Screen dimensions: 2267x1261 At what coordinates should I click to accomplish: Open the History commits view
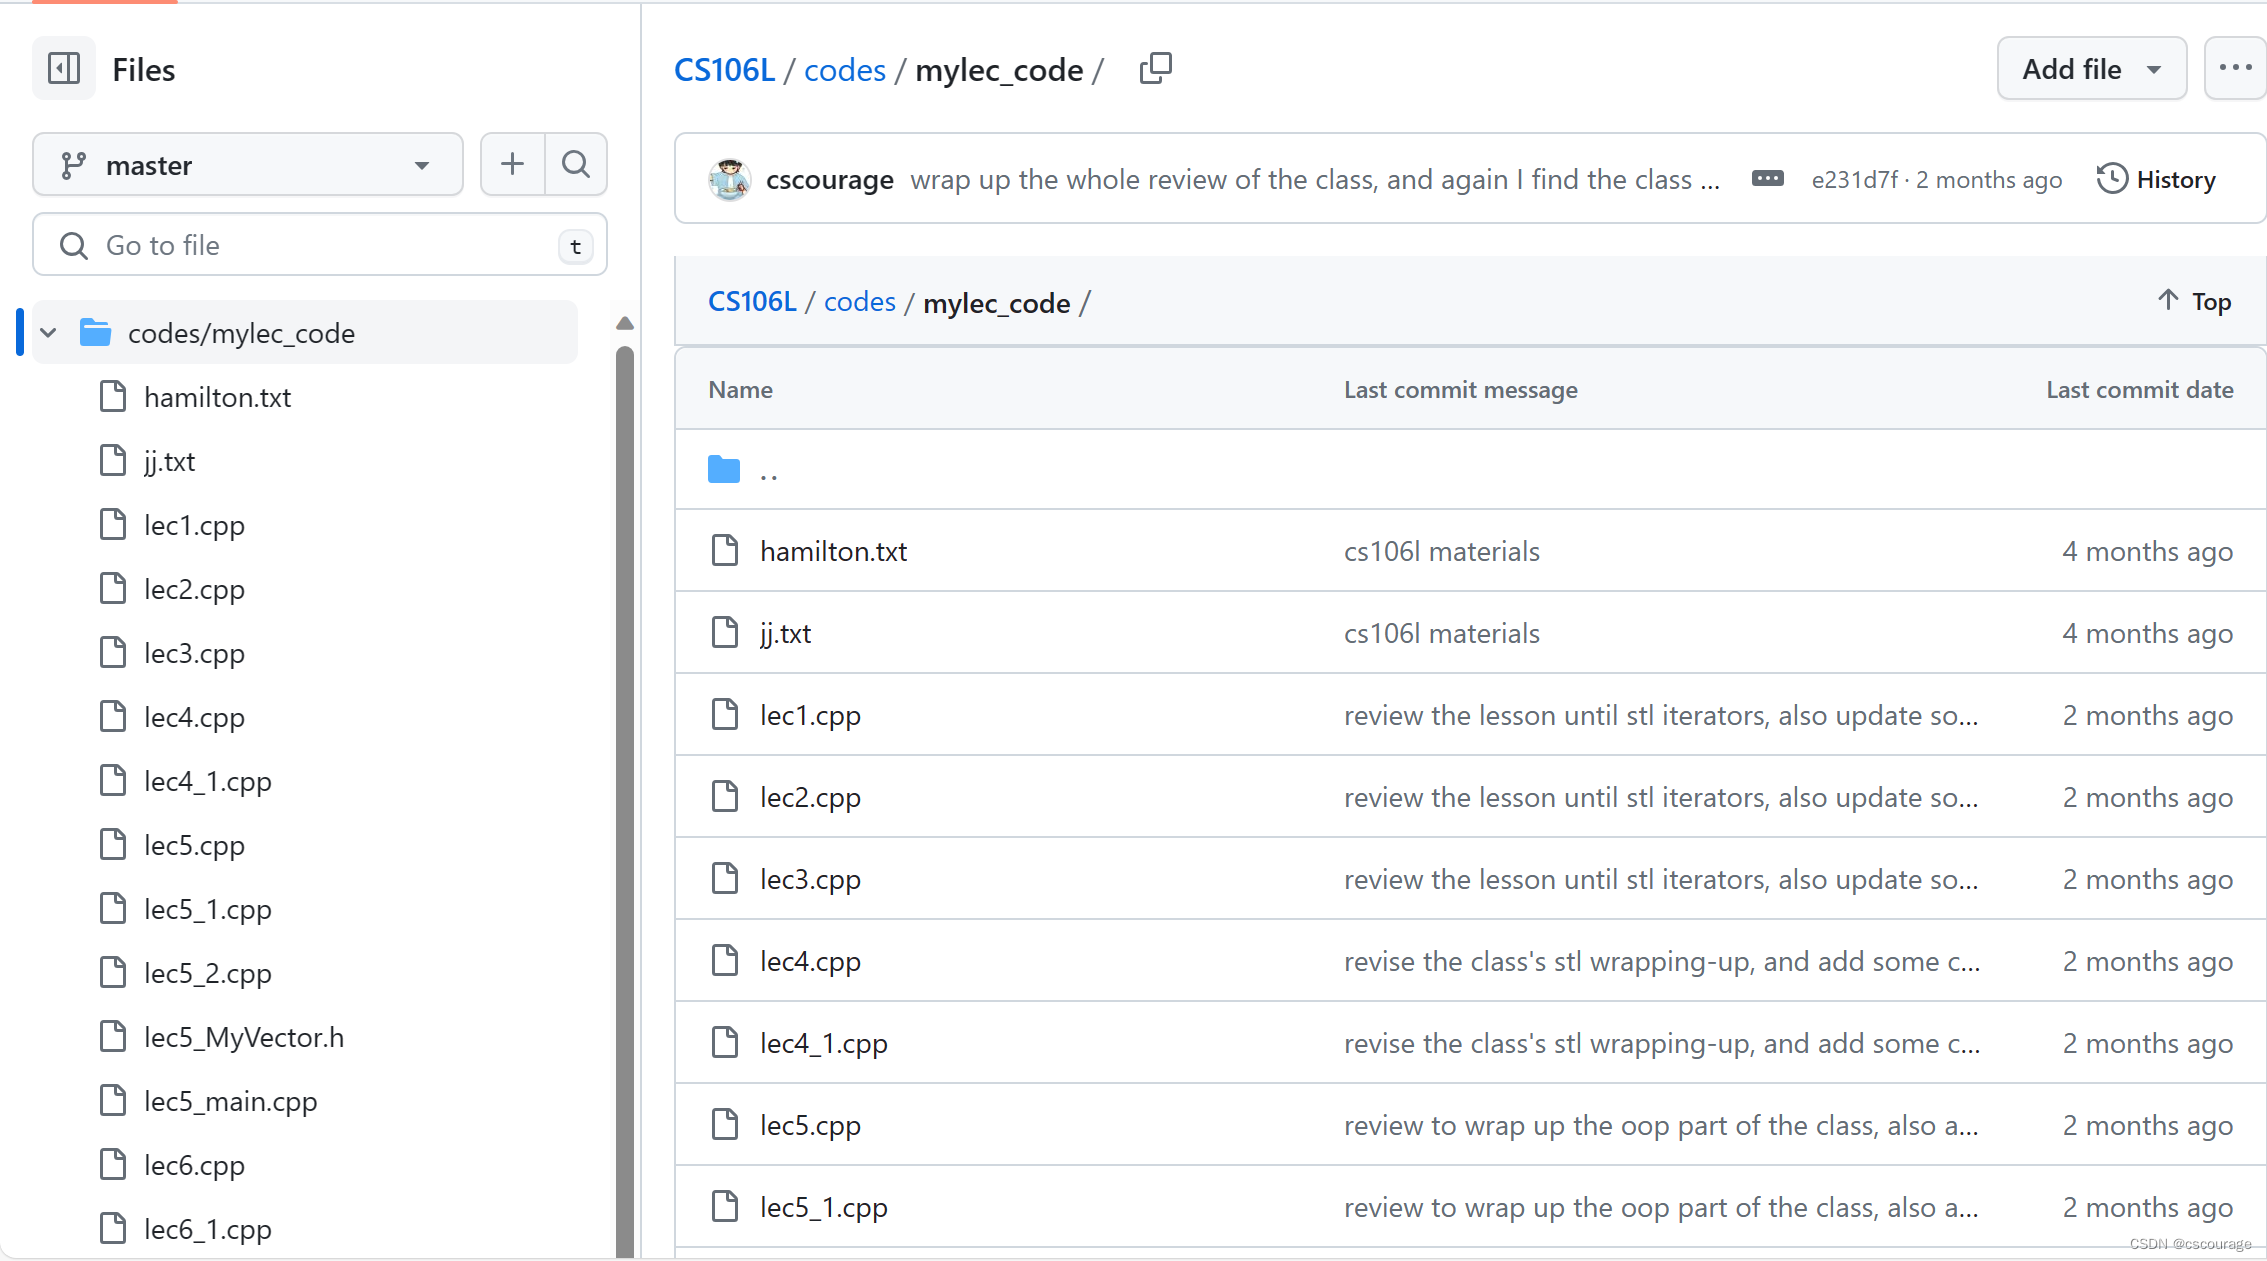[x=2157, y=180]
